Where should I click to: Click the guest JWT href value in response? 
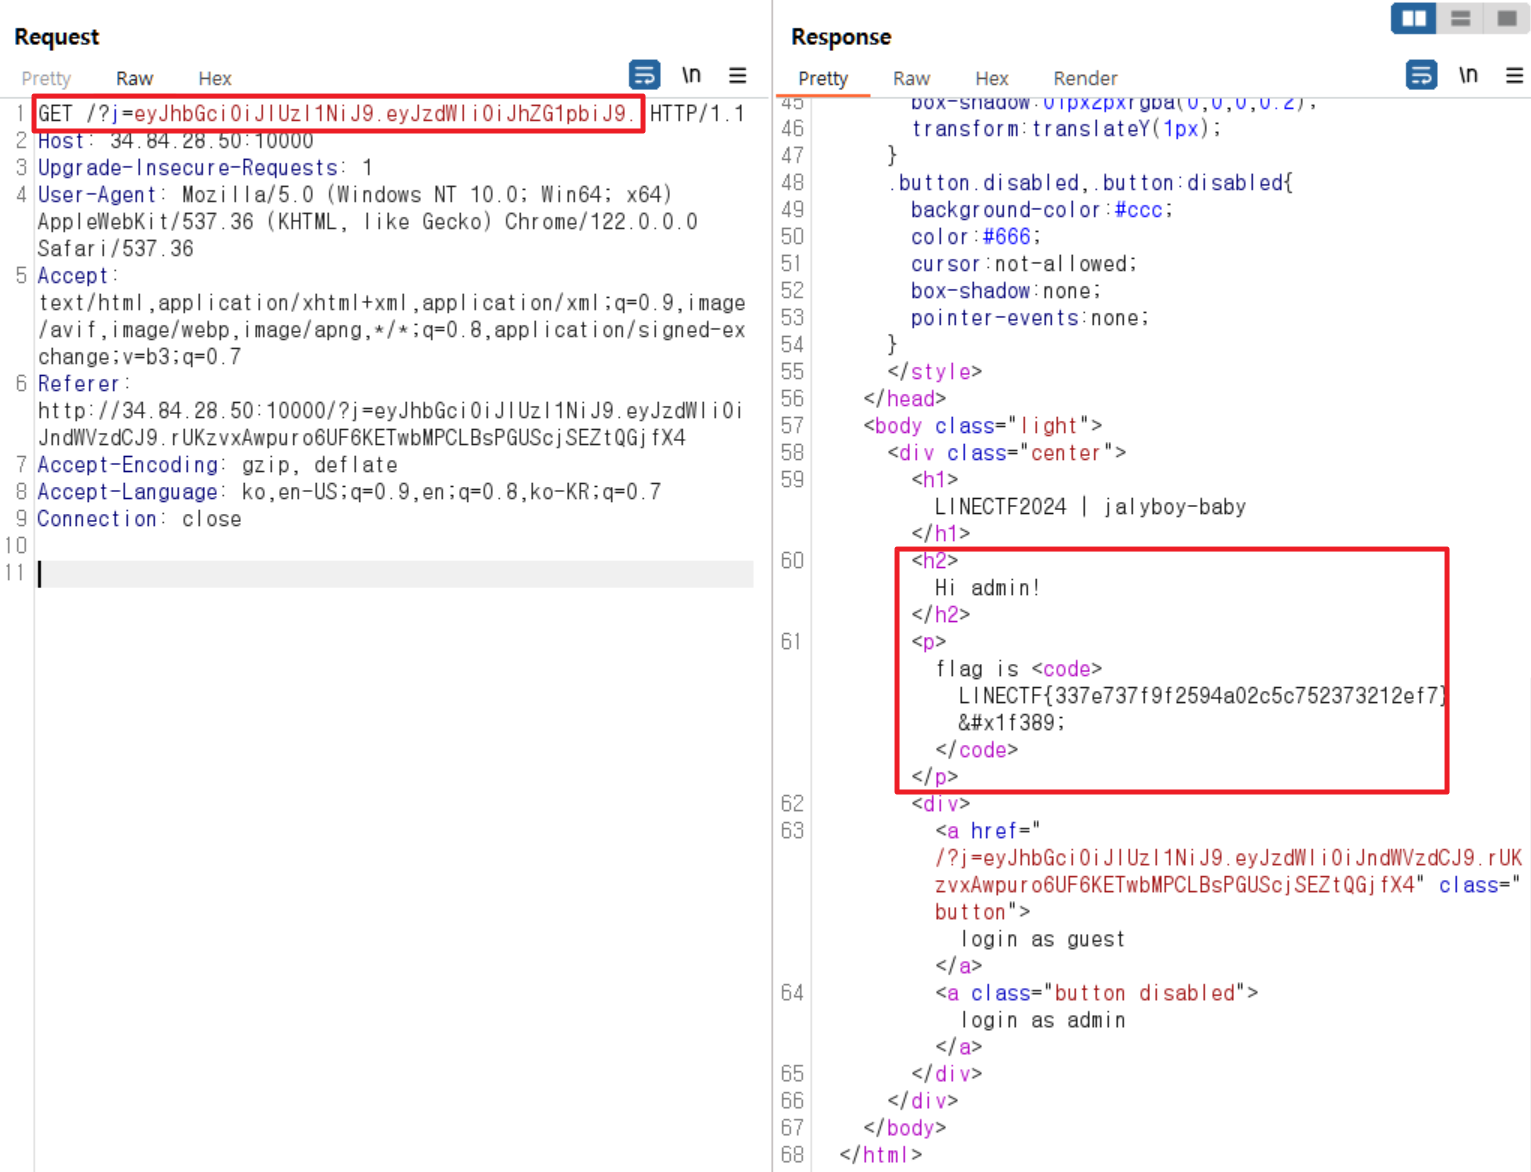tap(1228, 872)
